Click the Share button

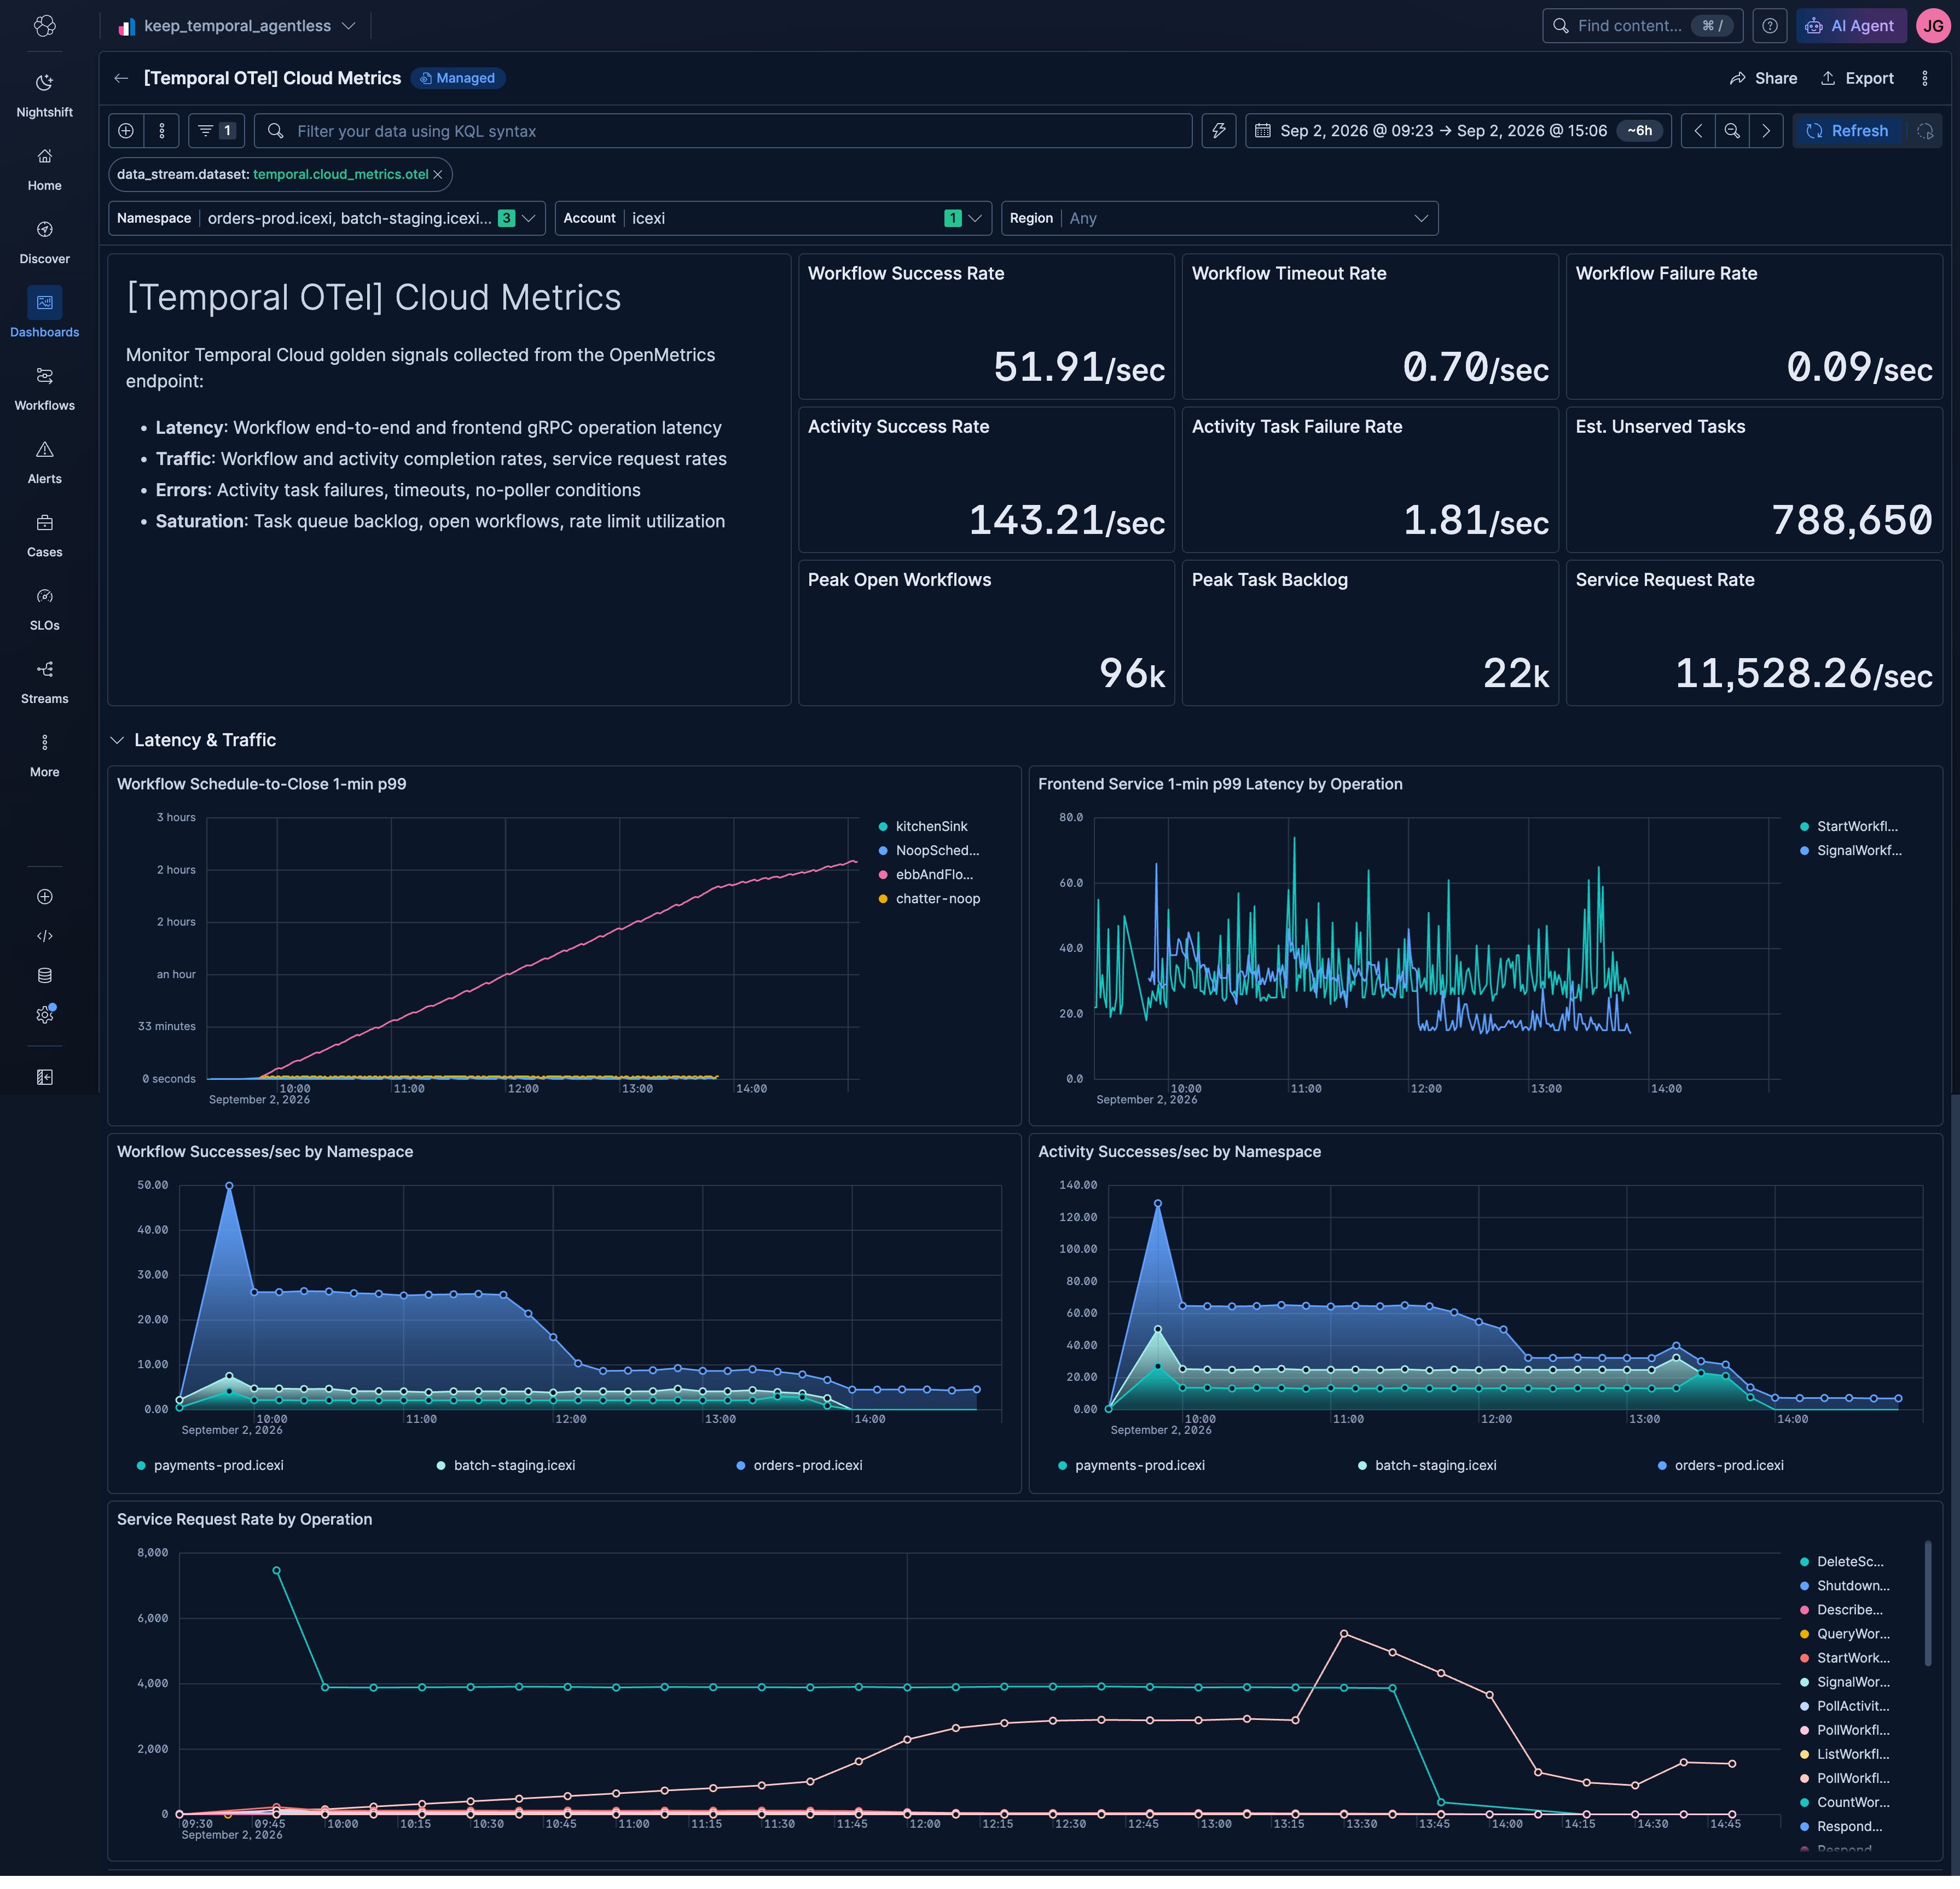tap(1763, 78)
